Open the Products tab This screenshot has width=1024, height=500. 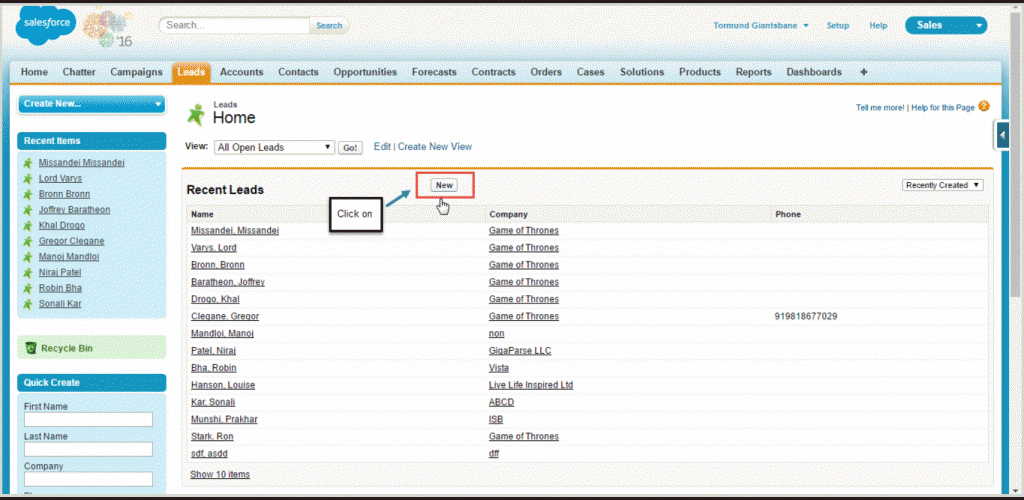[x=699, y=72]
